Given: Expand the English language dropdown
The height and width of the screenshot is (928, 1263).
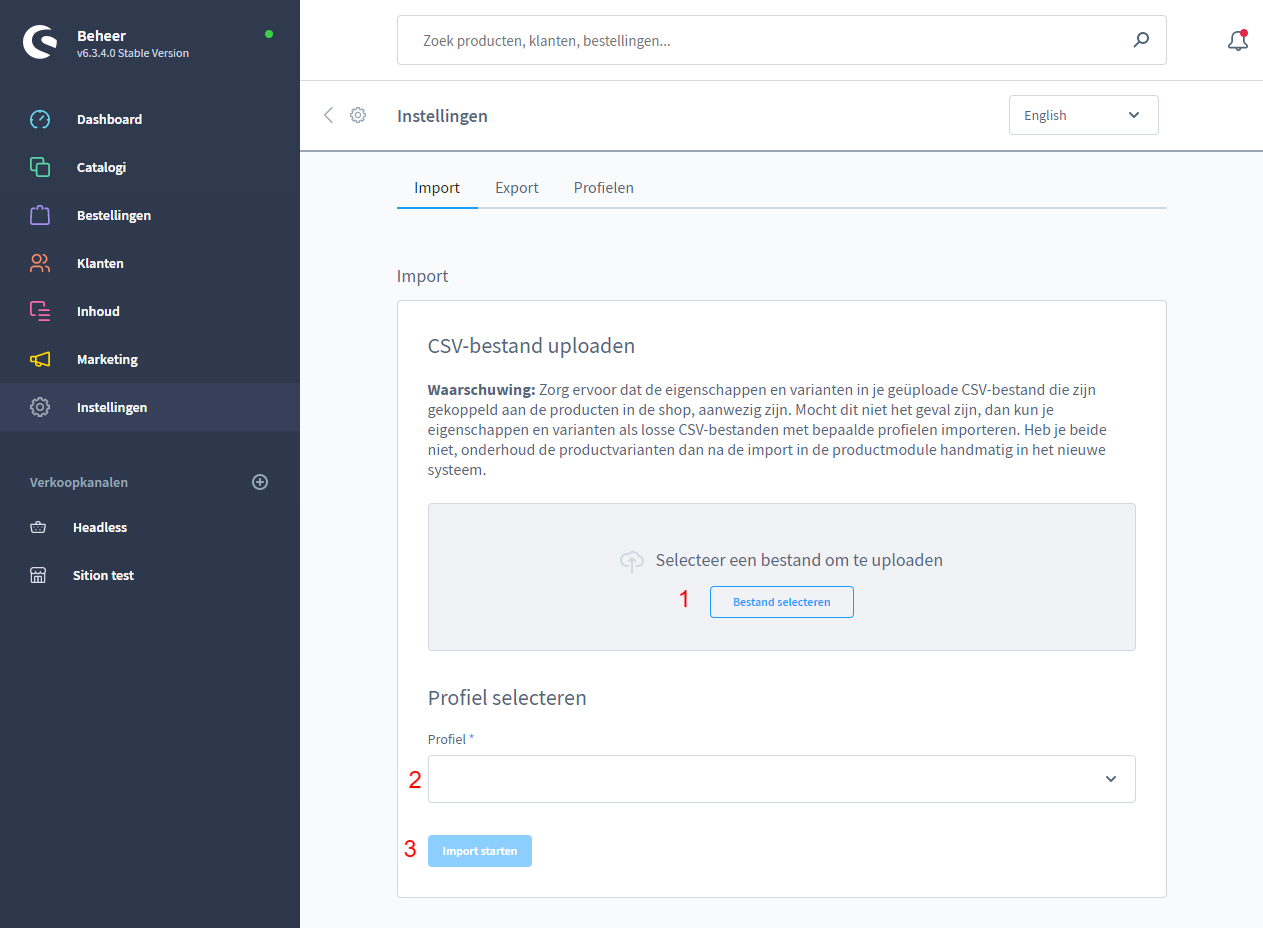Looking at the screenshot, I should pyautogui.click(x=1083, y=115).
